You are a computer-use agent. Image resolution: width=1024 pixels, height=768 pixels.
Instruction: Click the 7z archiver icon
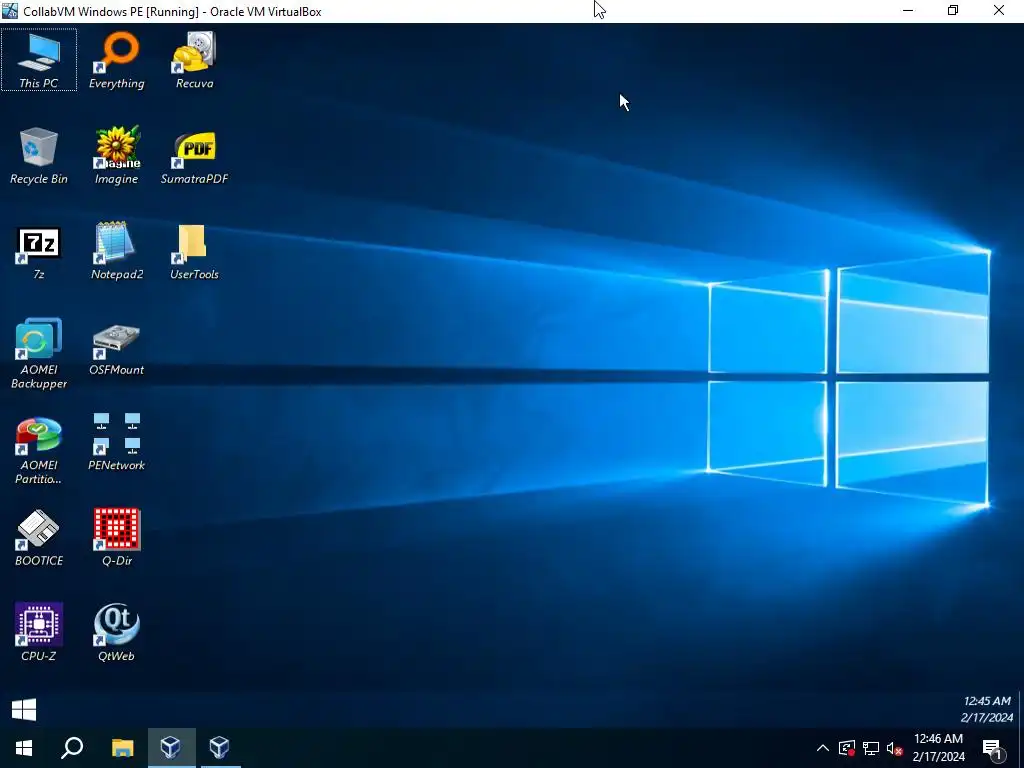click(39, 252)
